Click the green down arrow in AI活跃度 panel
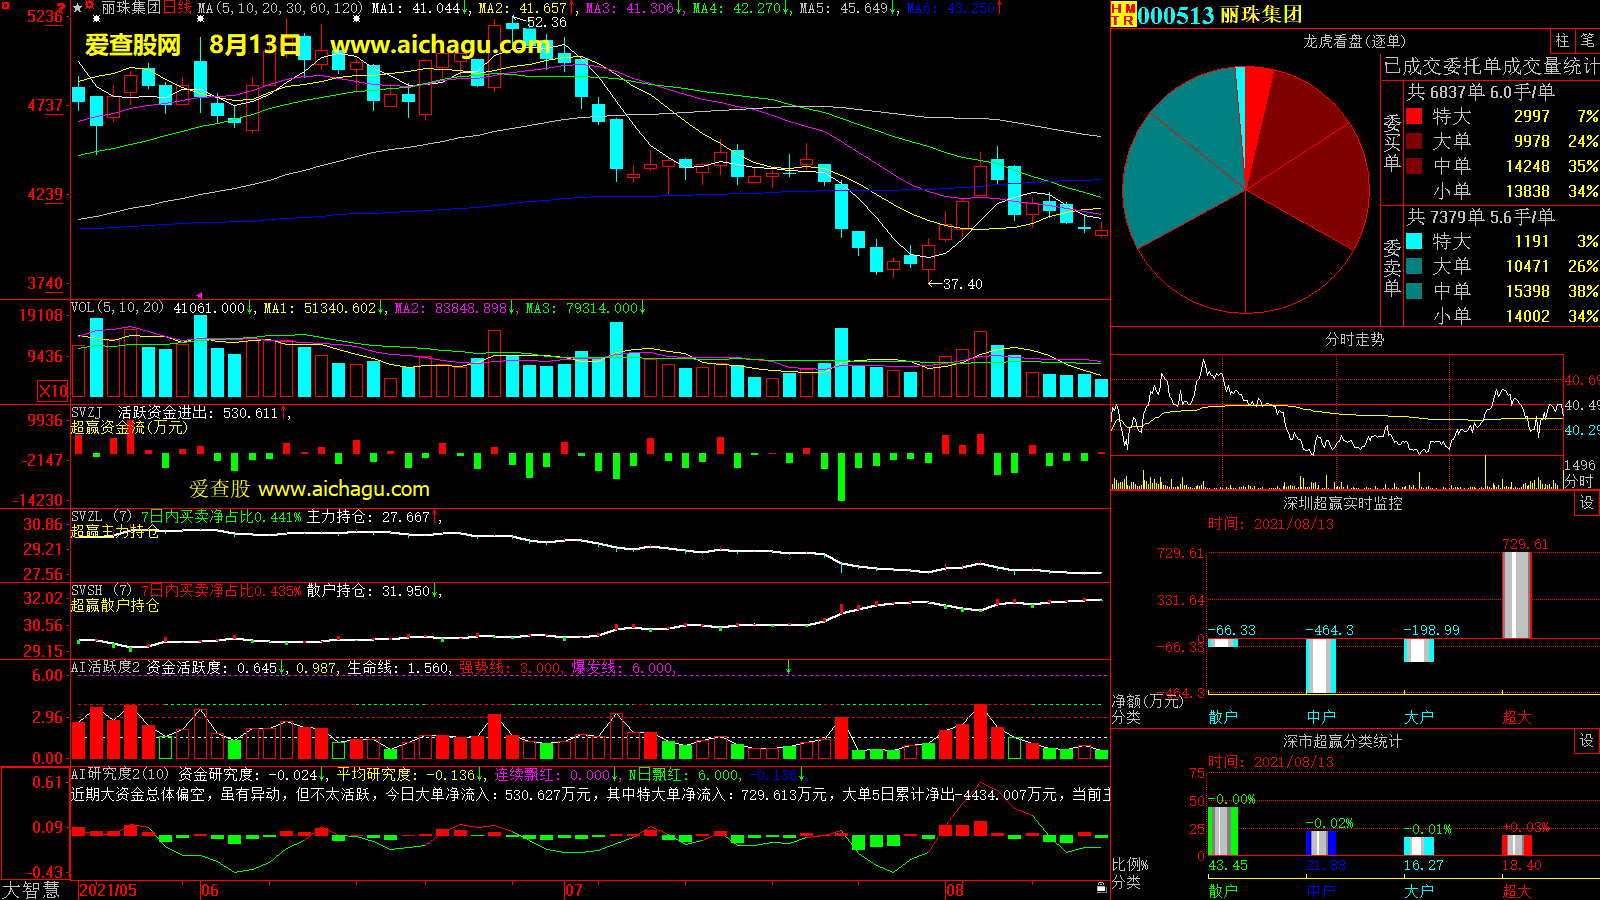Image resolution: width=1600 pixels, height=900 pixels. click(x=788, y=667)
